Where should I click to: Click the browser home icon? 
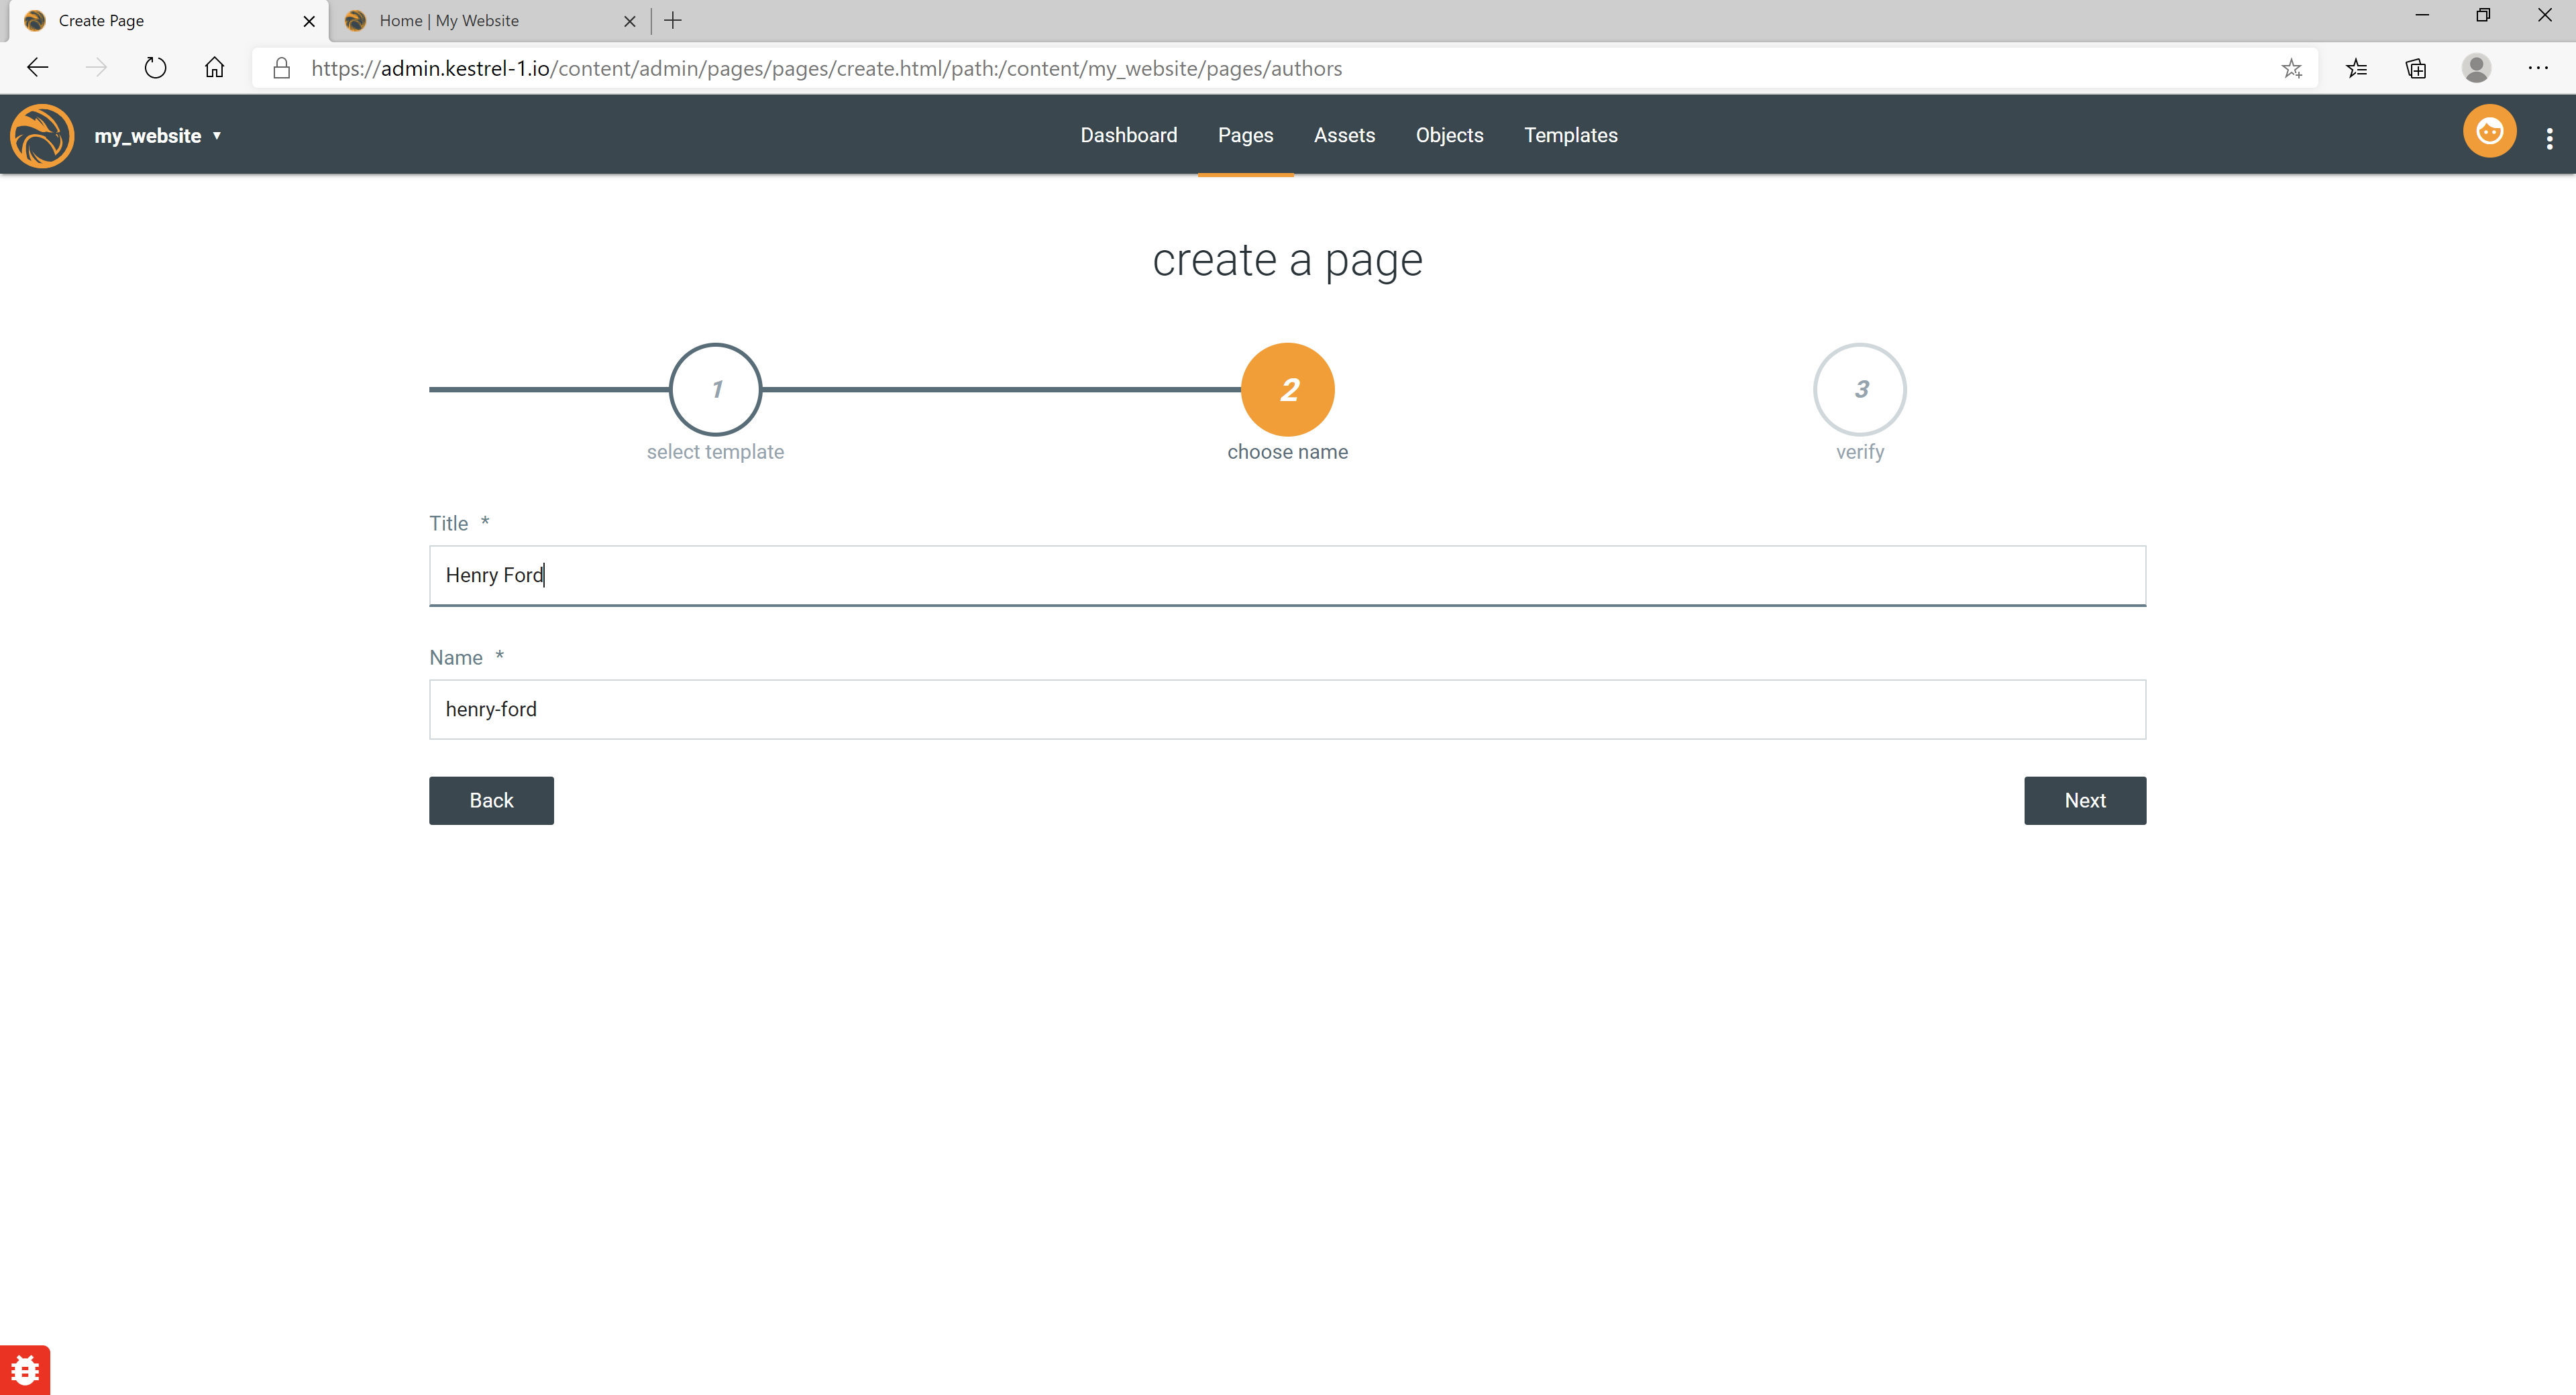tap(214, 68)
